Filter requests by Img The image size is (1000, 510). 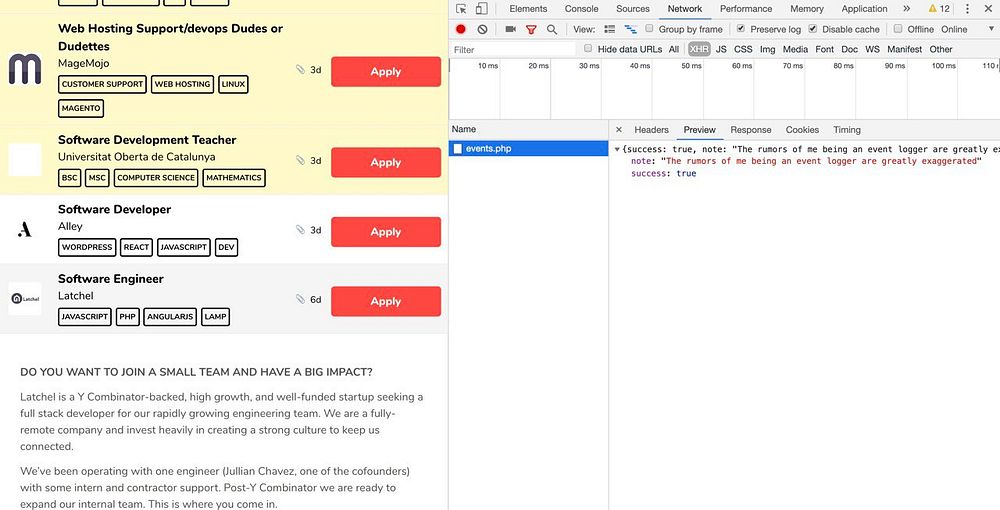coord(768,49)
